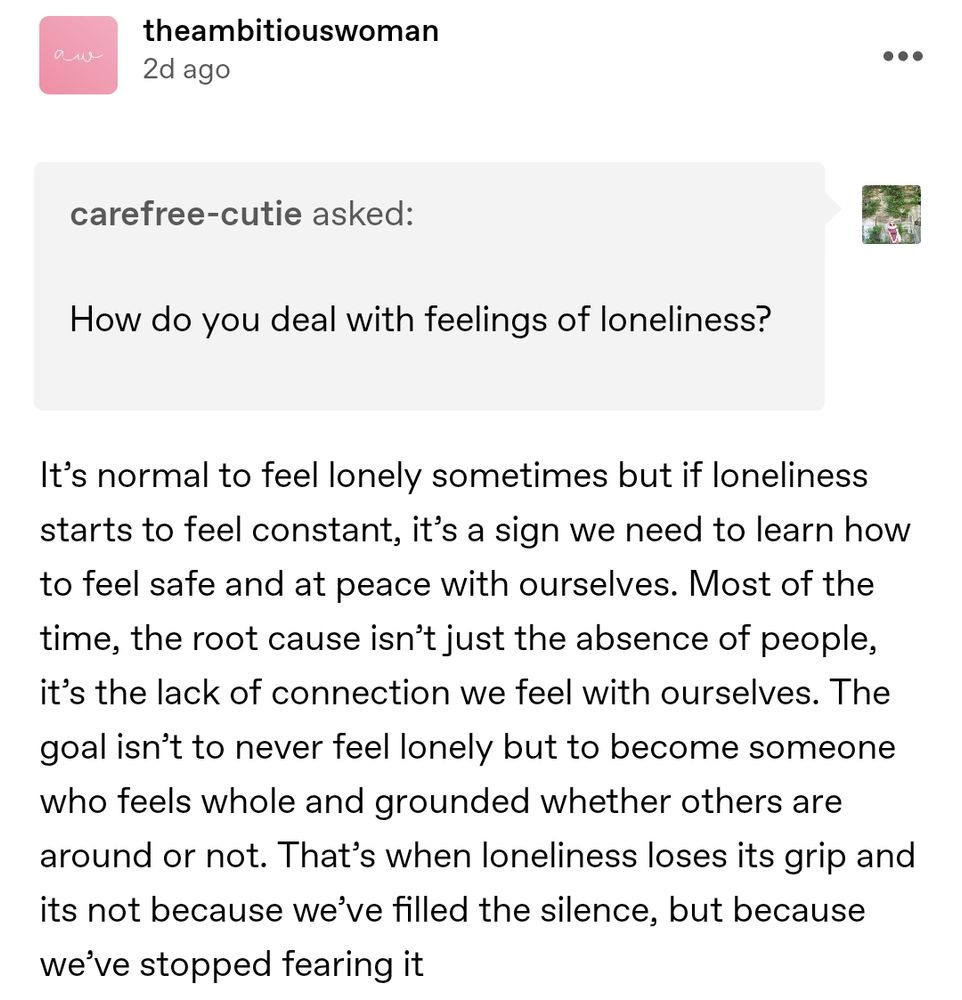Click the sentence starting 'It's normal to feel lonely'

[x=454, y=476]
